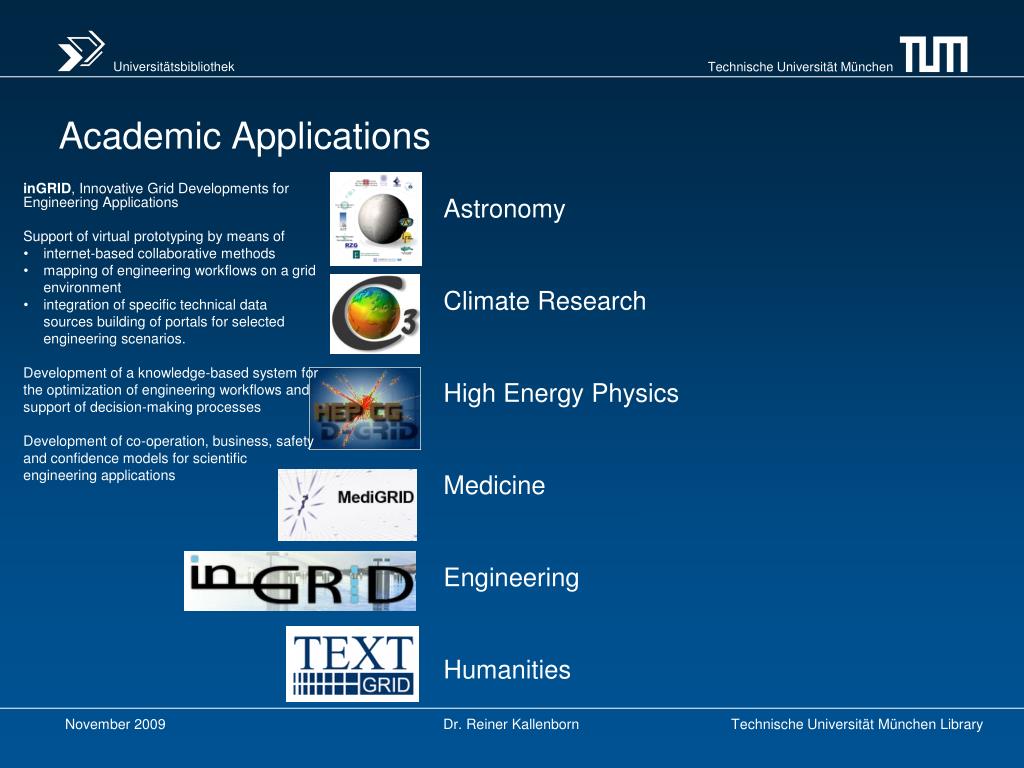Click the 'Climate Research' label

[545, 301]
